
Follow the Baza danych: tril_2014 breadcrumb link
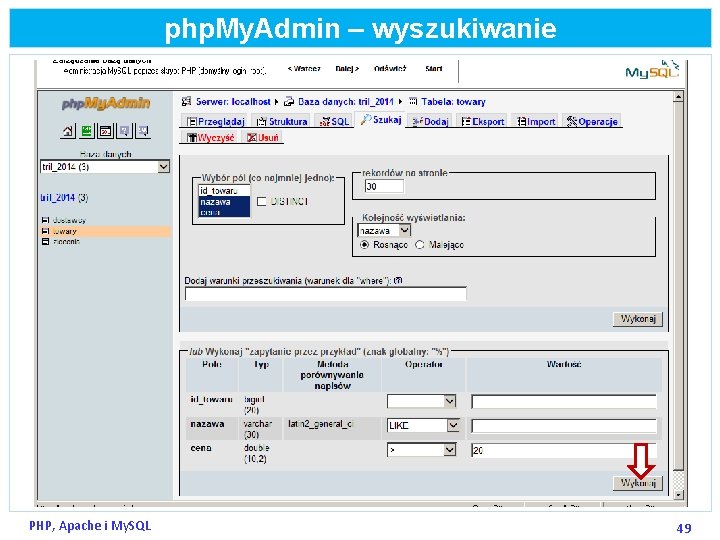pyautogui.click(x=346, y=101)
